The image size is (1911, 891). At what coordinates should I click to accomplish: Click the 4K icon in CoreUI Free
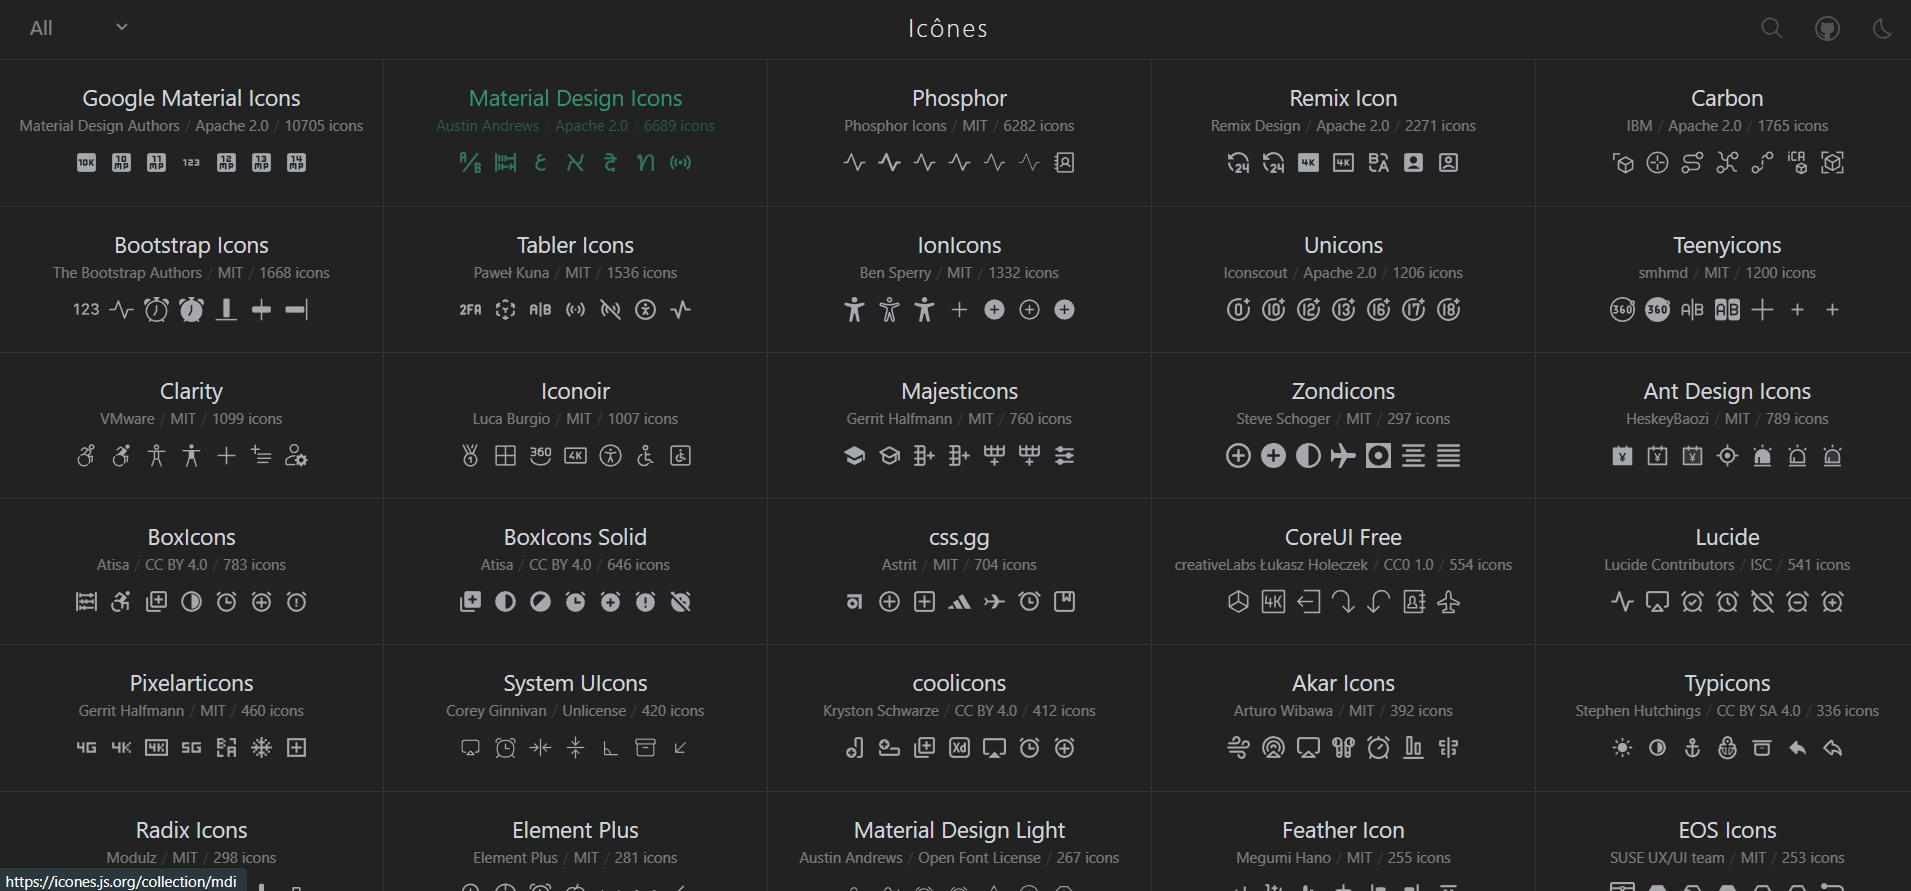[x=1273, y=602]
